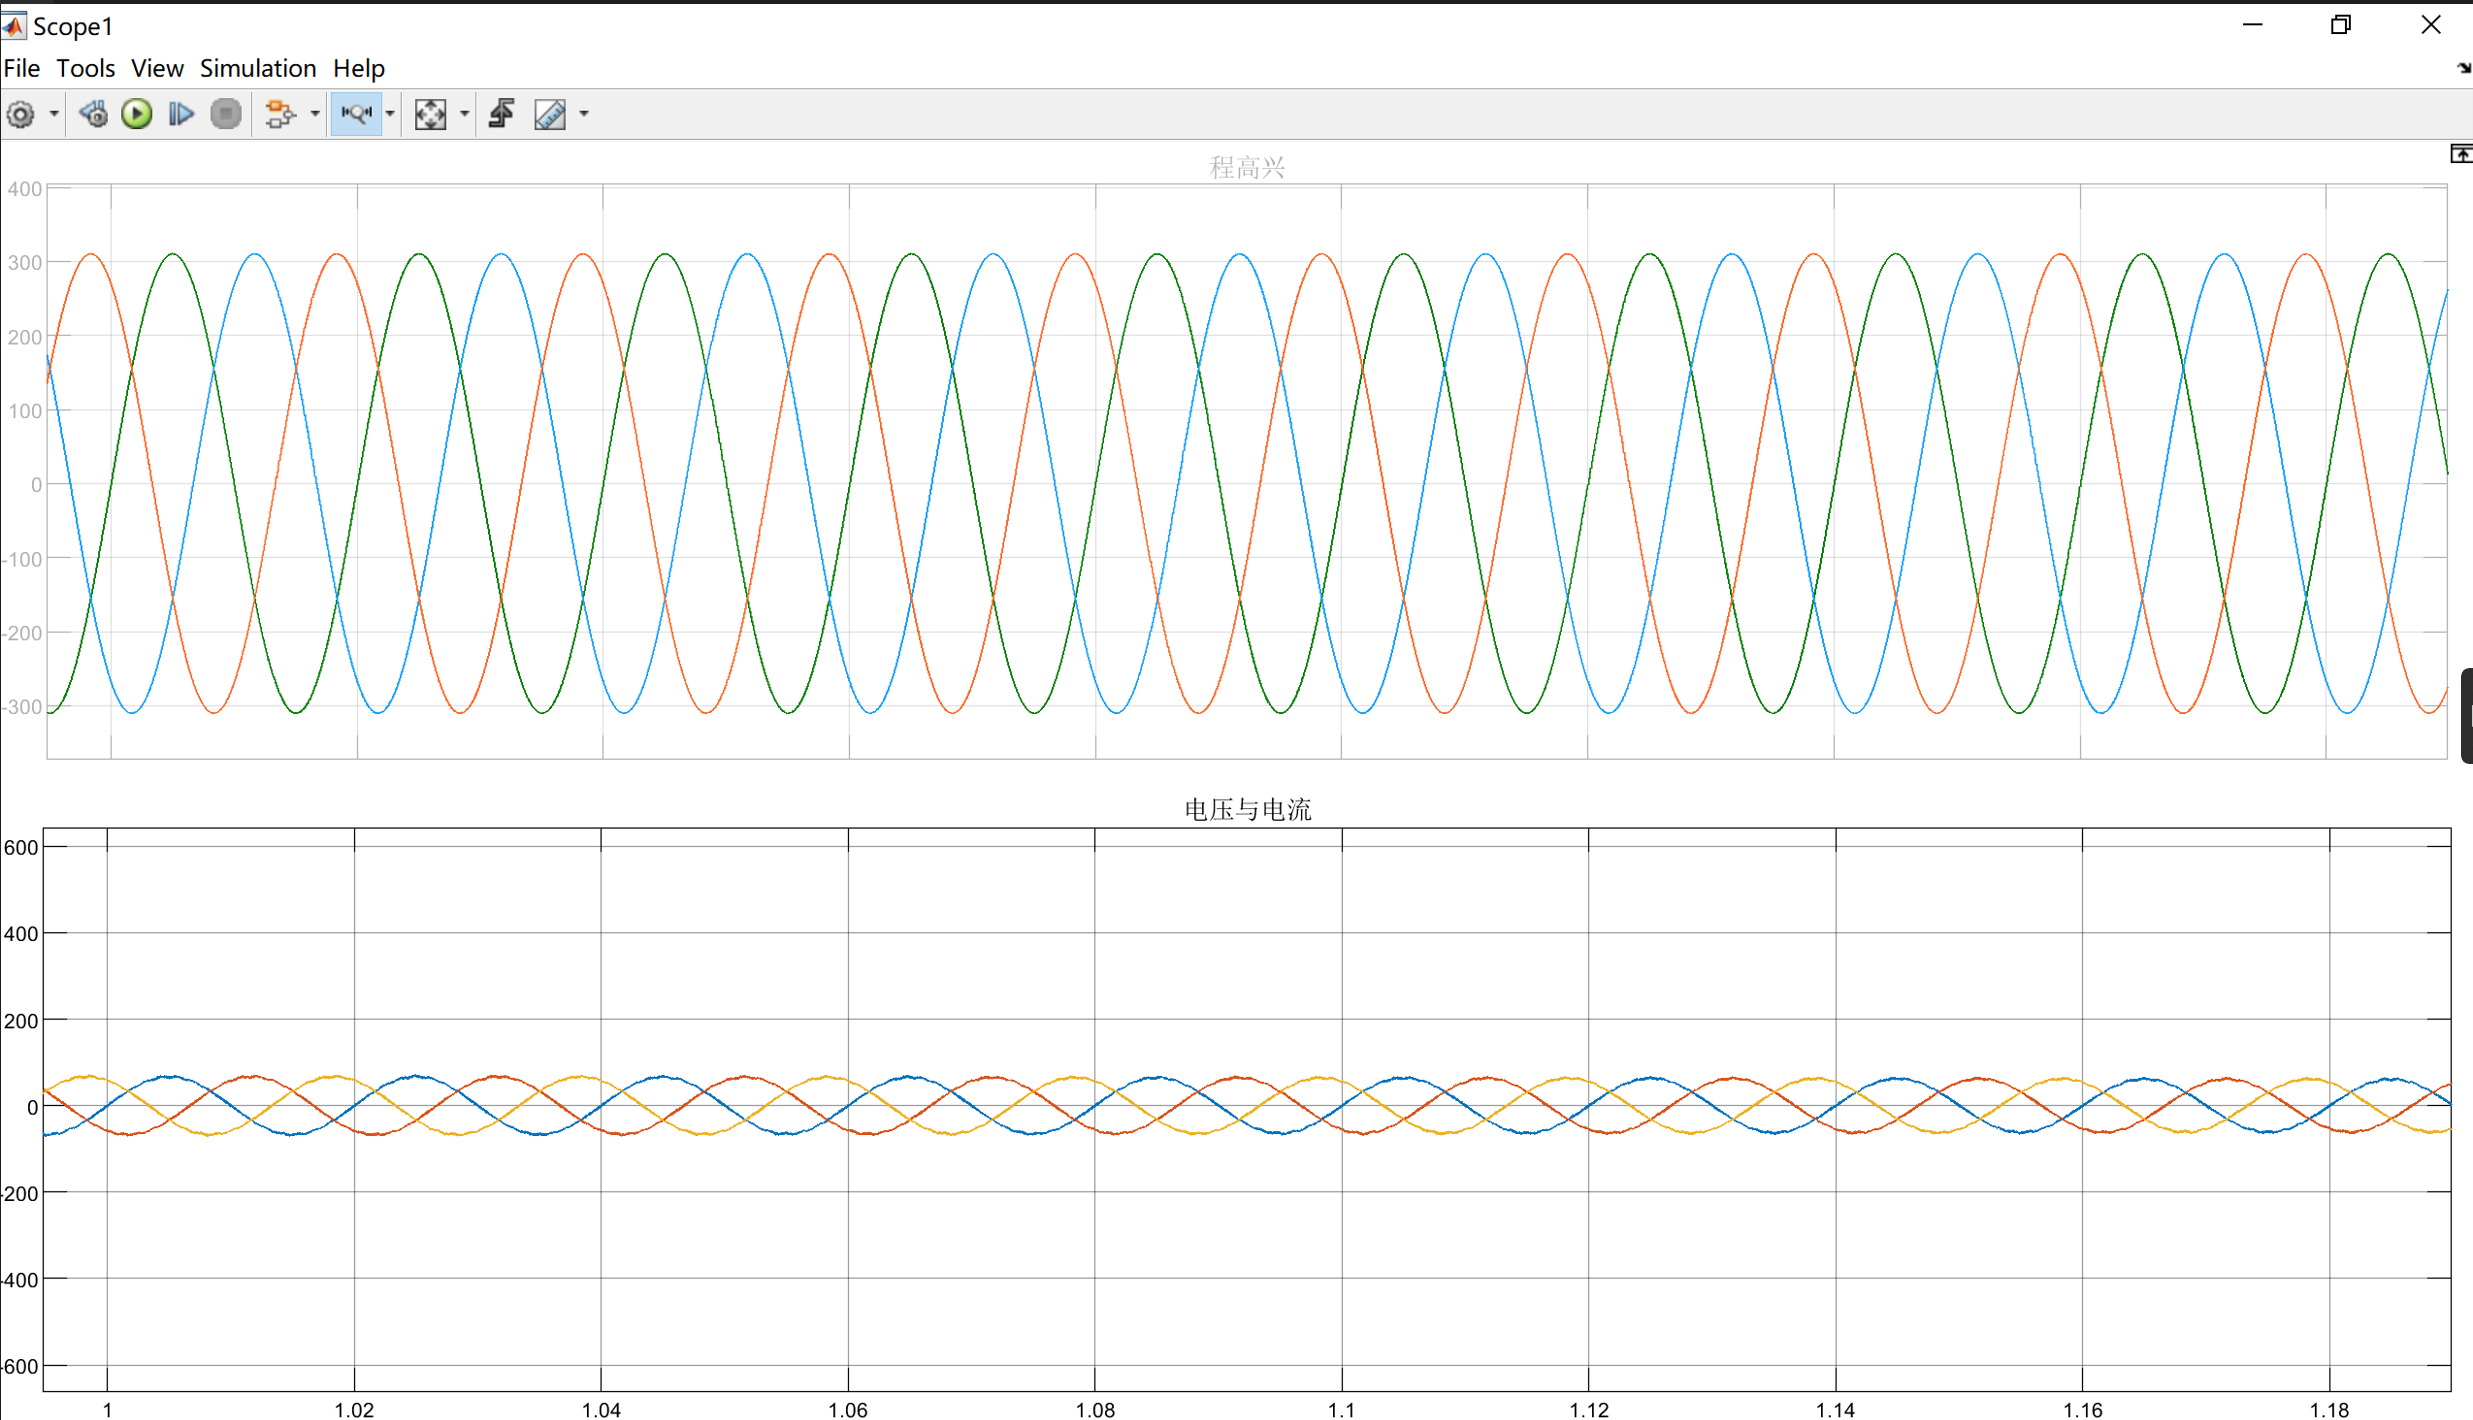This screenshot has height=1420, width=2473.
Task: Open the Help menu
Action: pyautogui.click(x=358, y=68)
